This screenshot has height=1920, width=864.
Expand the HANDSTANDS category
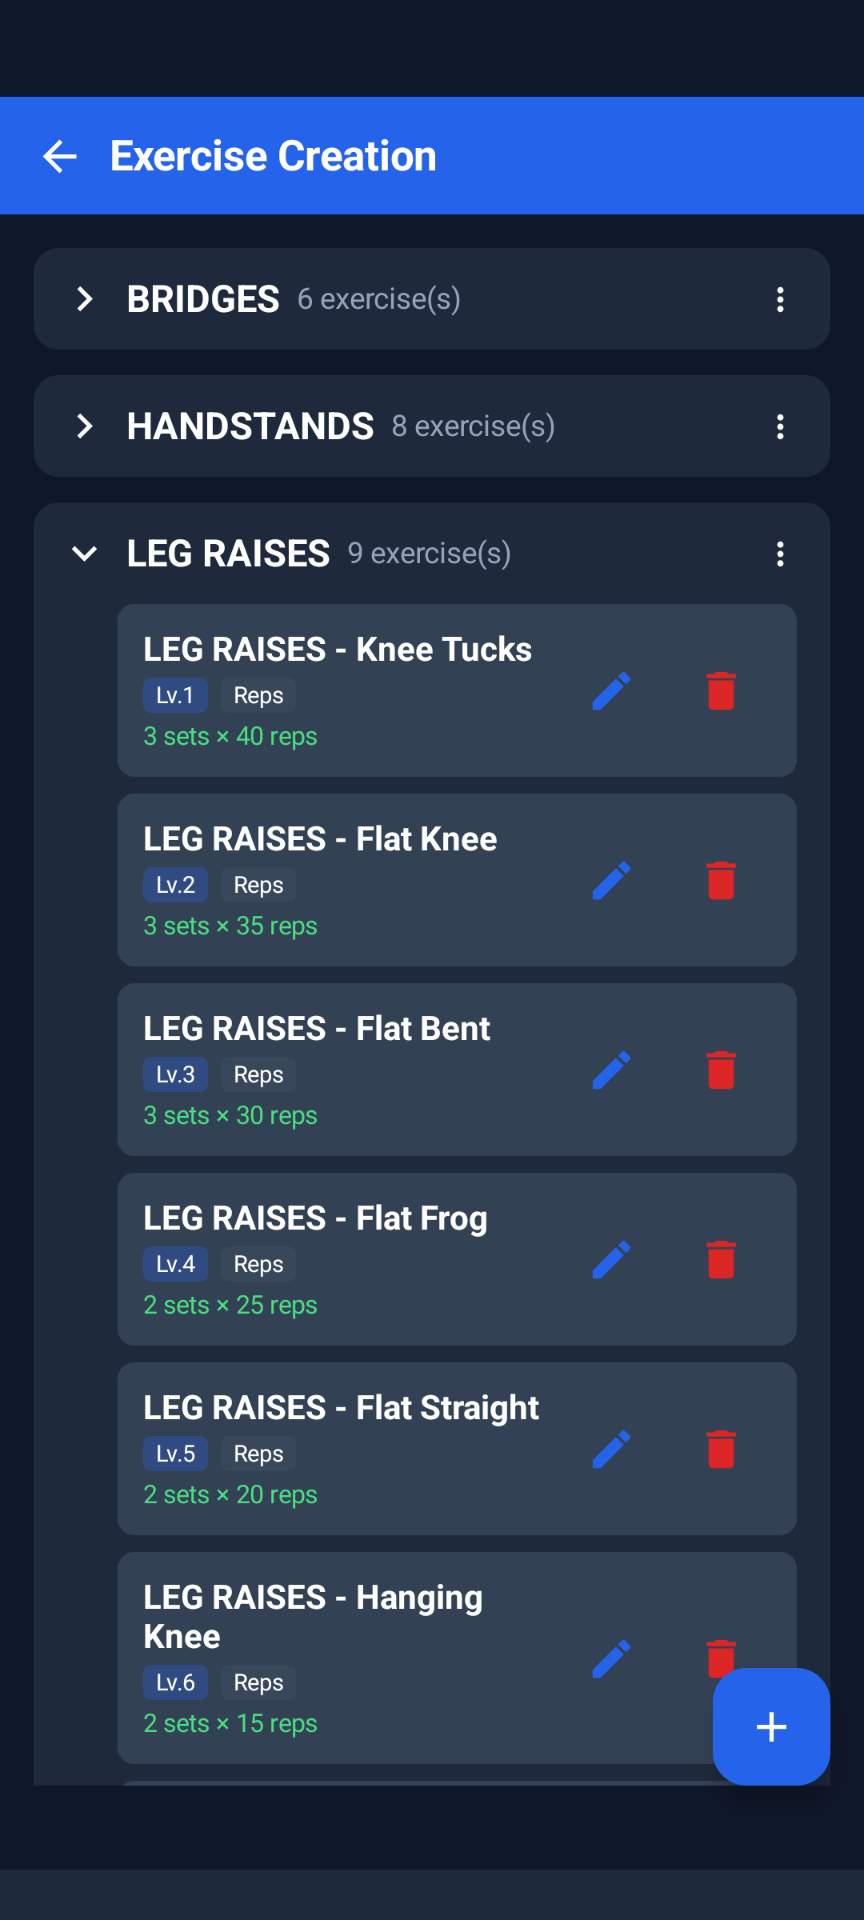point(85,426)
